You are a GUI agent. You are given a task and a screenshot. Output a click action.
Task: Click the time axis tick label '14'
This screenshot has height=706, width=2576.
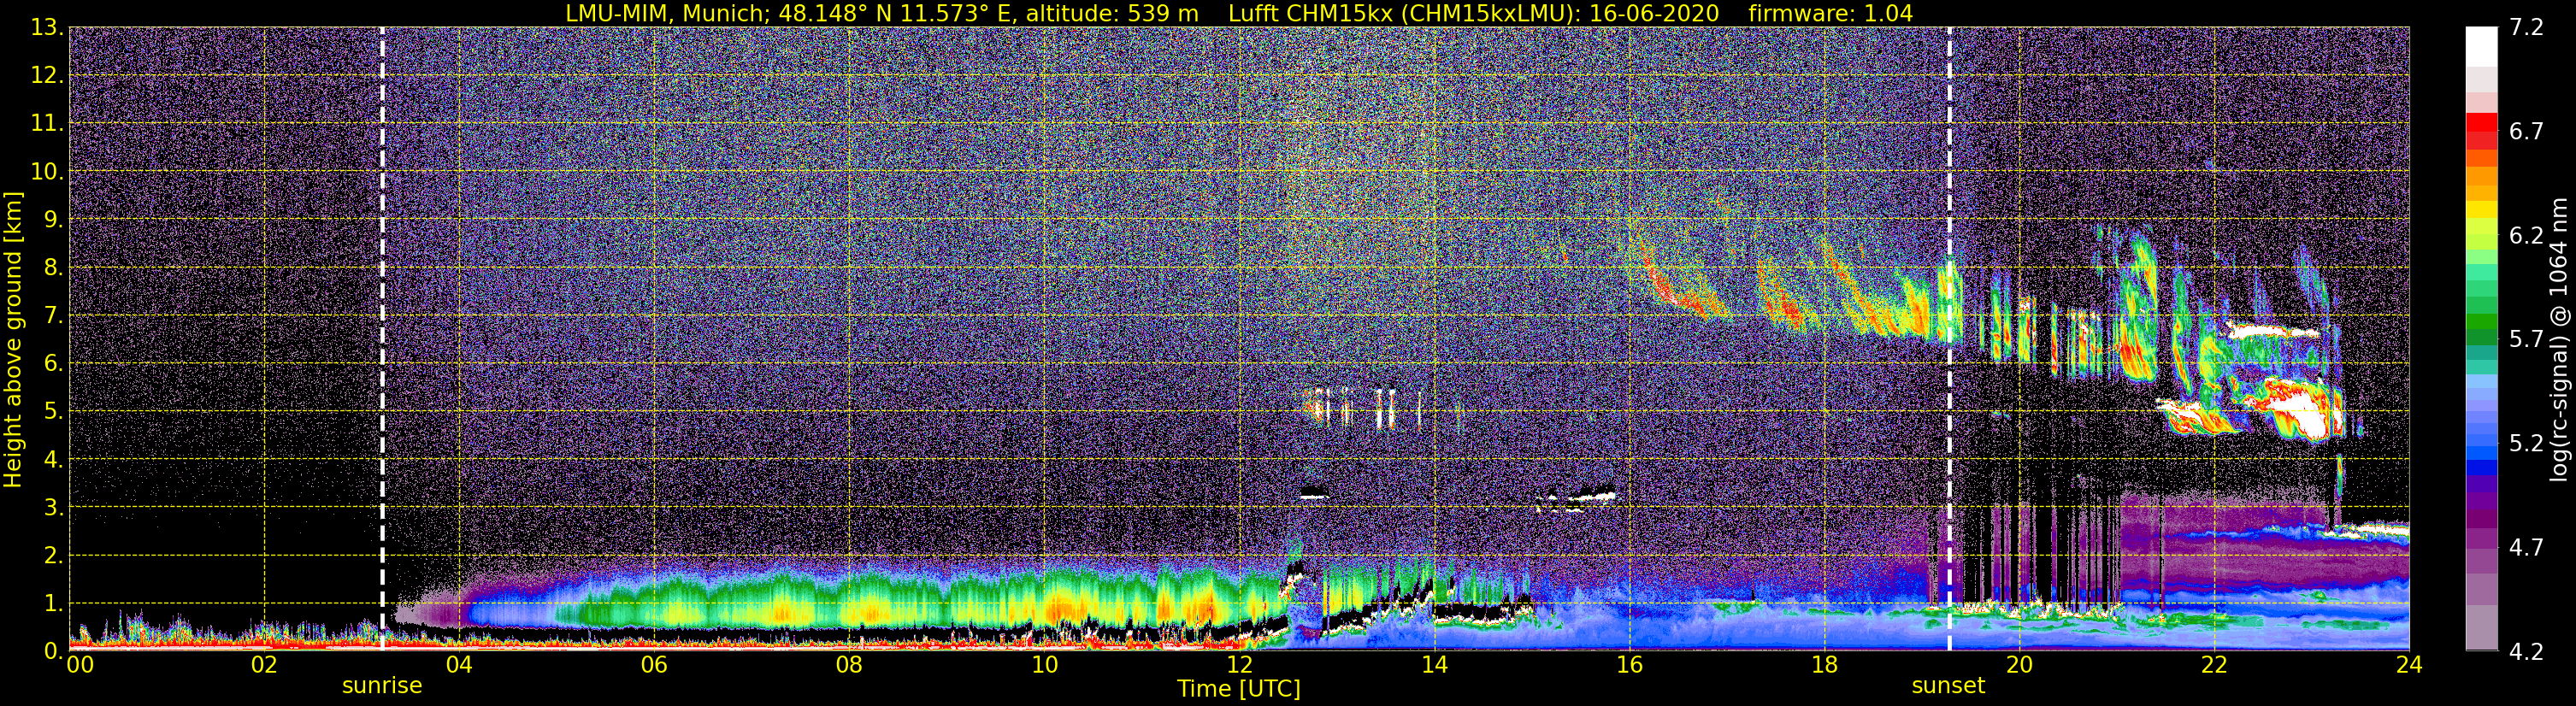click(x=1434, y=665)
